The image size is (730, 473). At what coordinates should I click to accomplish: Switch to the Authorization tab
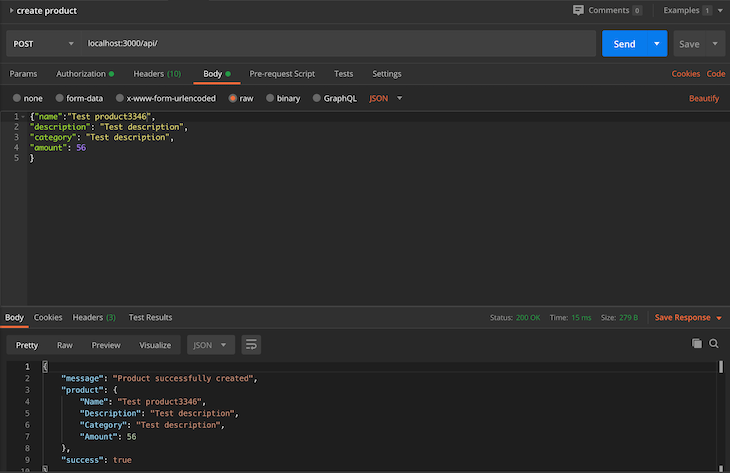pyautogui.click(x=85, y=74)
